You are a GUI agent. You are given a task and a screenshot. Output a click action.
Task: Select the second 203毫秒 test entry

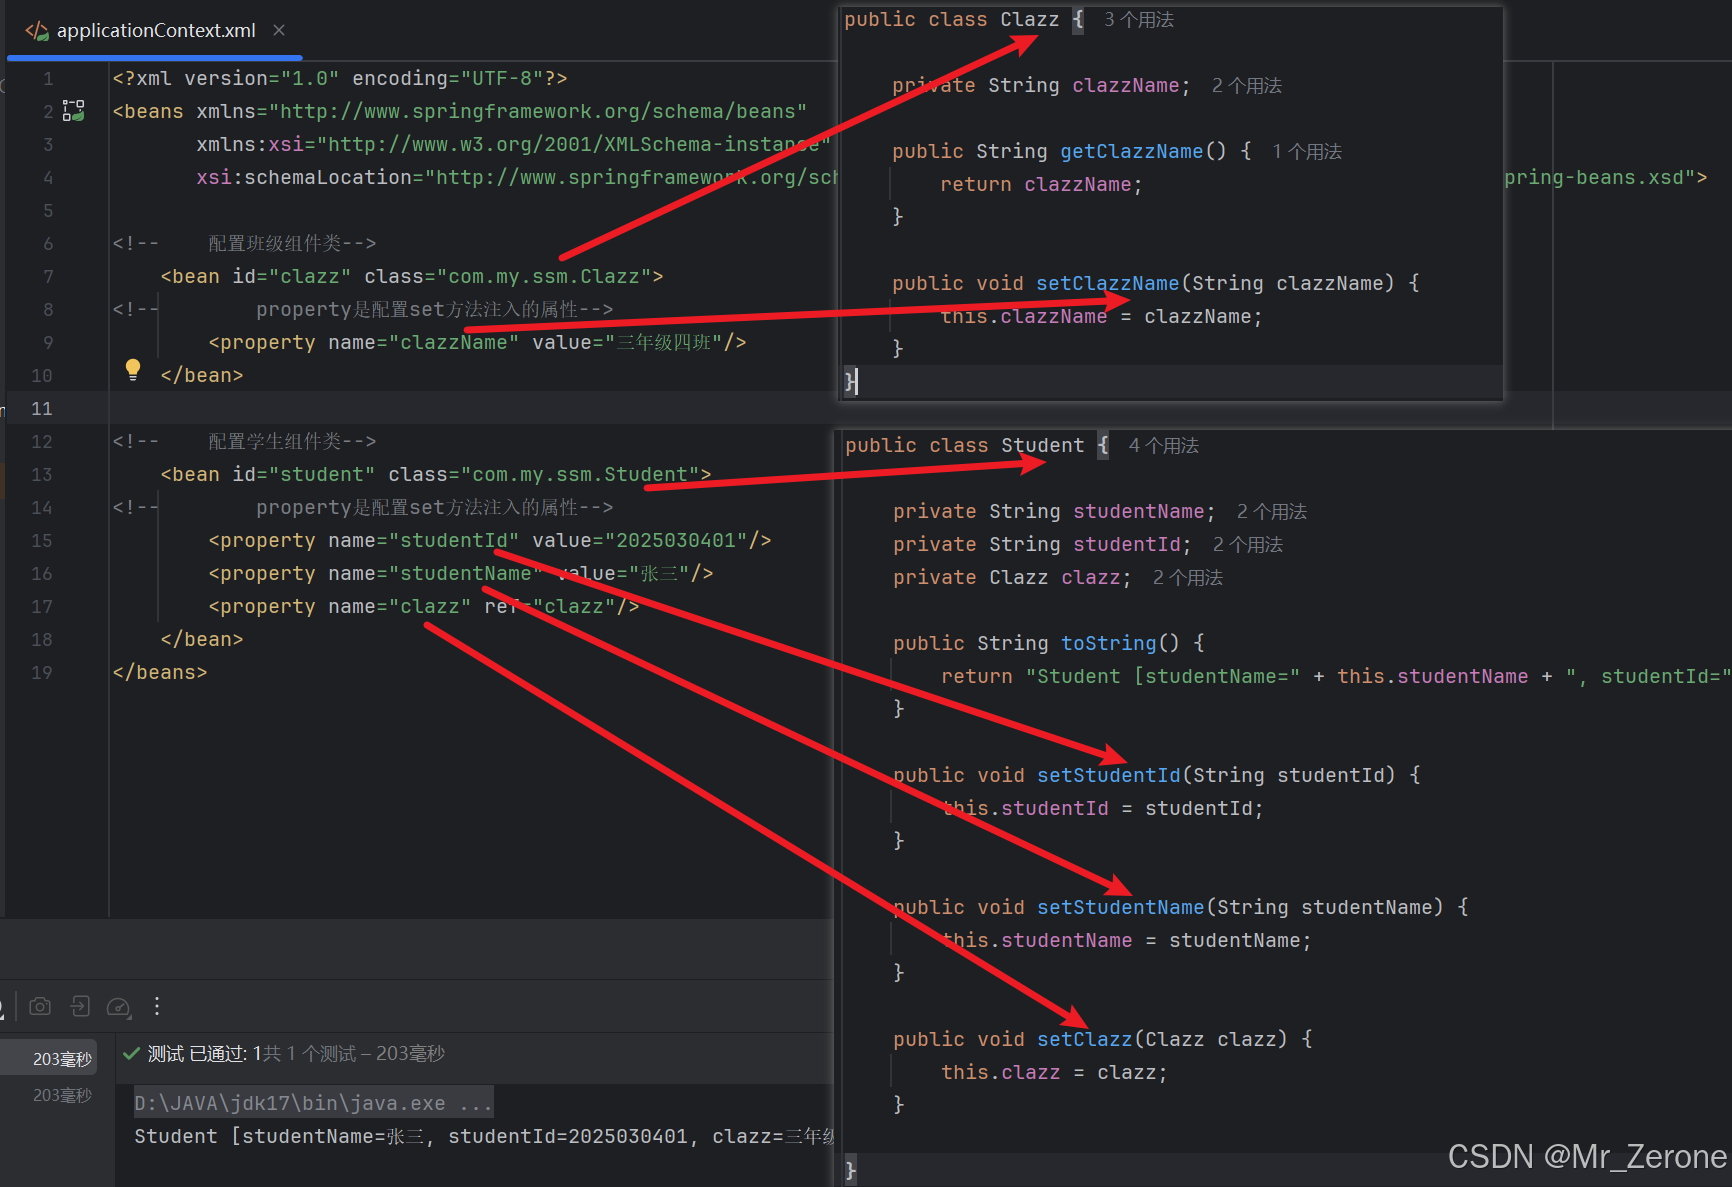point(62,1094)
